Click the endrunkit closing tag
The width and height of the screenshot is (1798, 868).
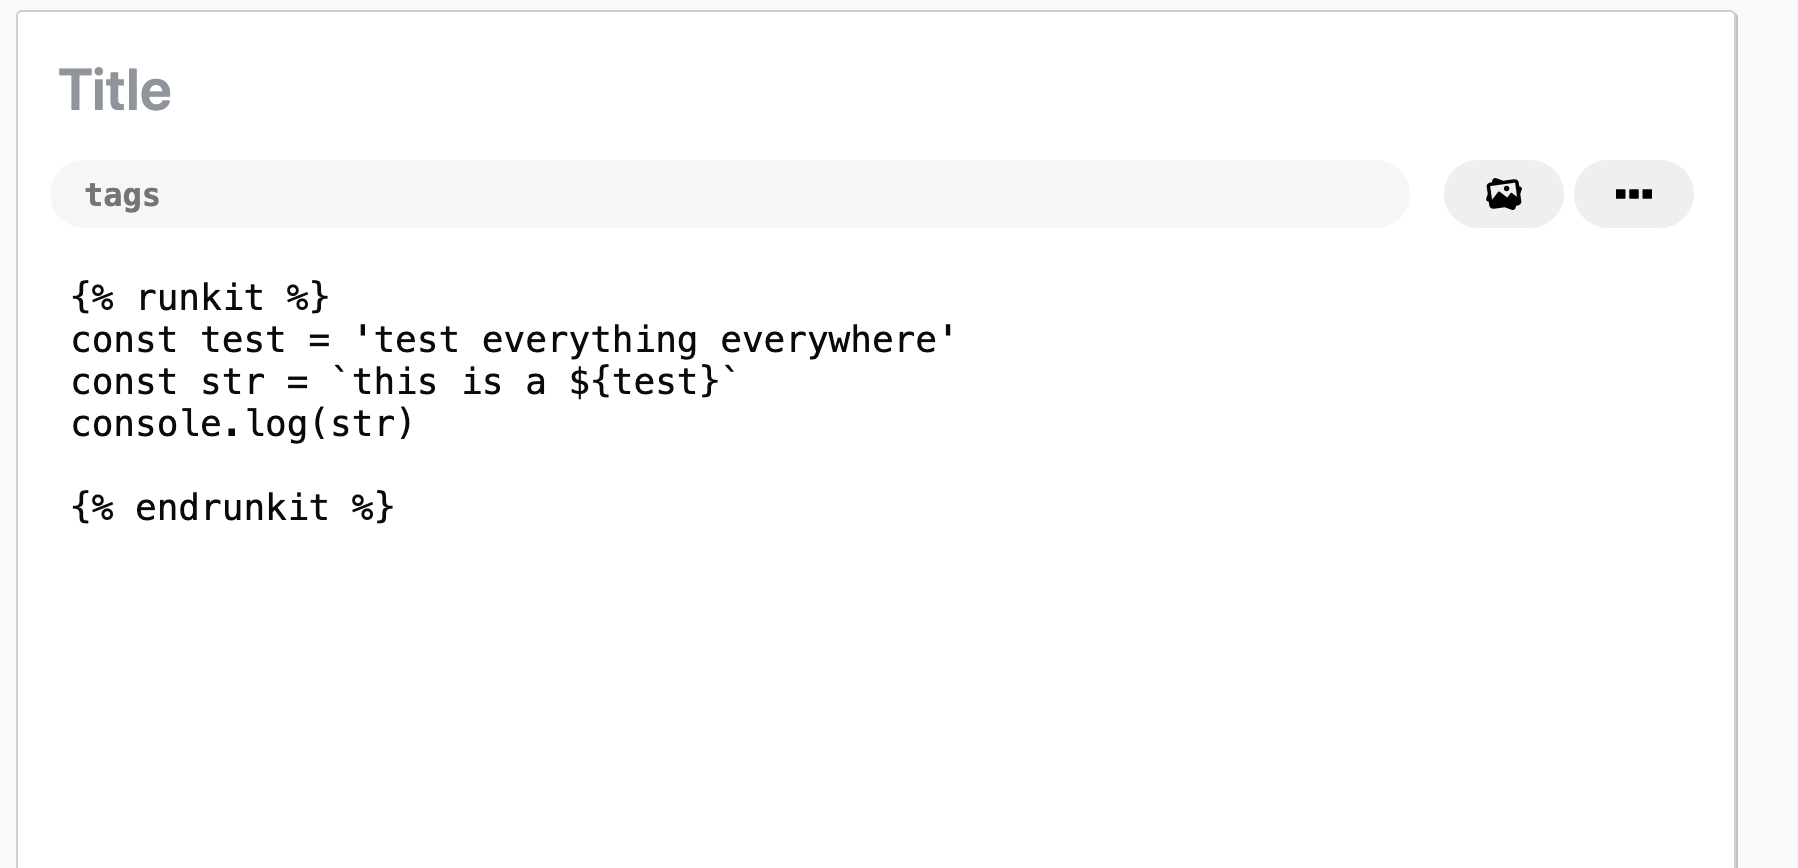tap(232, 507)
